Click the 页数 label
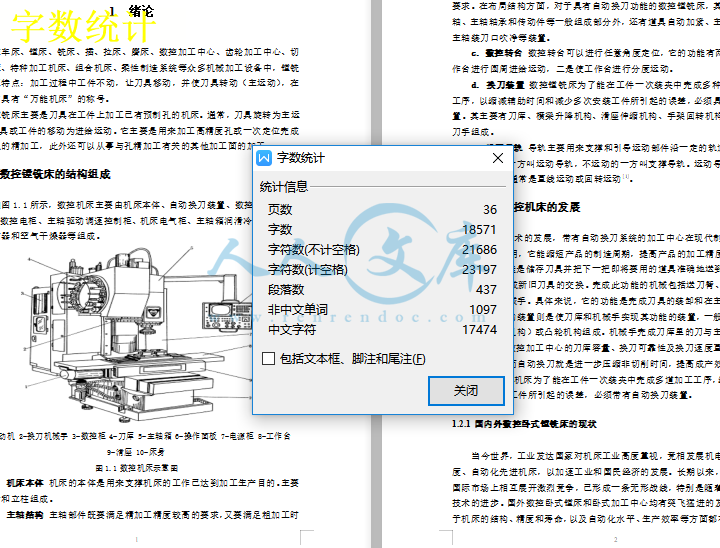Image resolution: width=720 pixels, height=548 pixels. (x=280, y=210)
